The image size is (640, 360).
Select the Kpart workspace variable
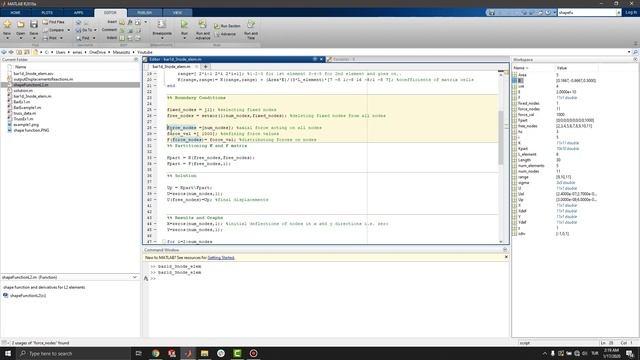(x=523, y=149)
